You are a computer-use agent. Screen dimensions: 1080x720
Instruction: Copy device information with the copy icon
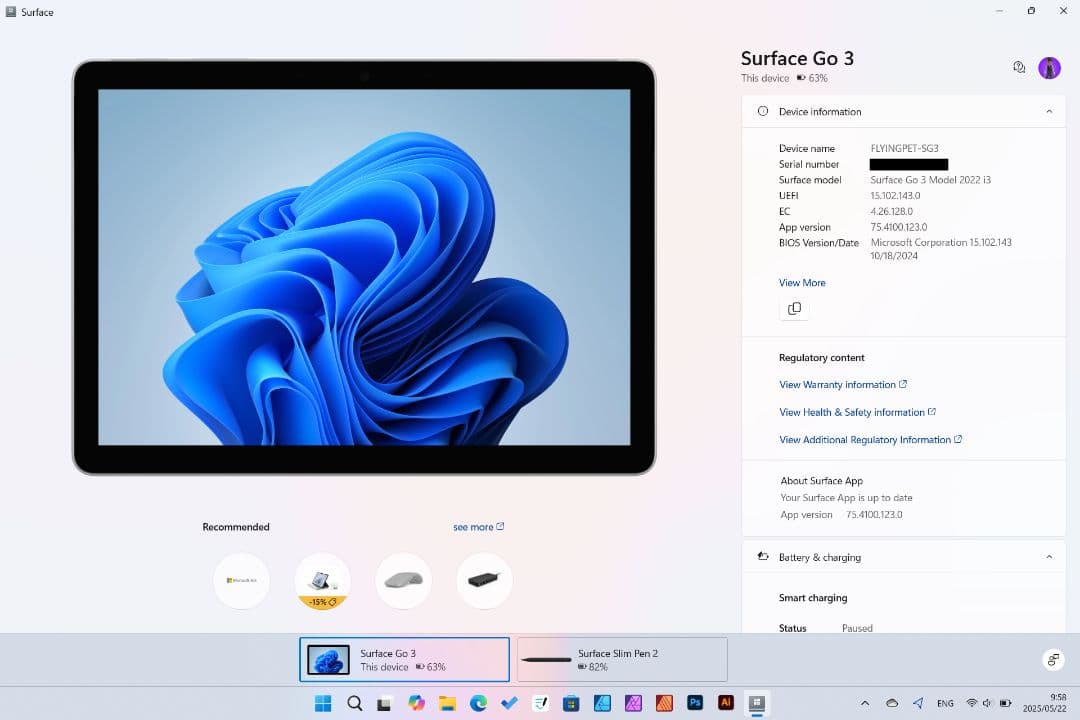click(x=794, y=309)
